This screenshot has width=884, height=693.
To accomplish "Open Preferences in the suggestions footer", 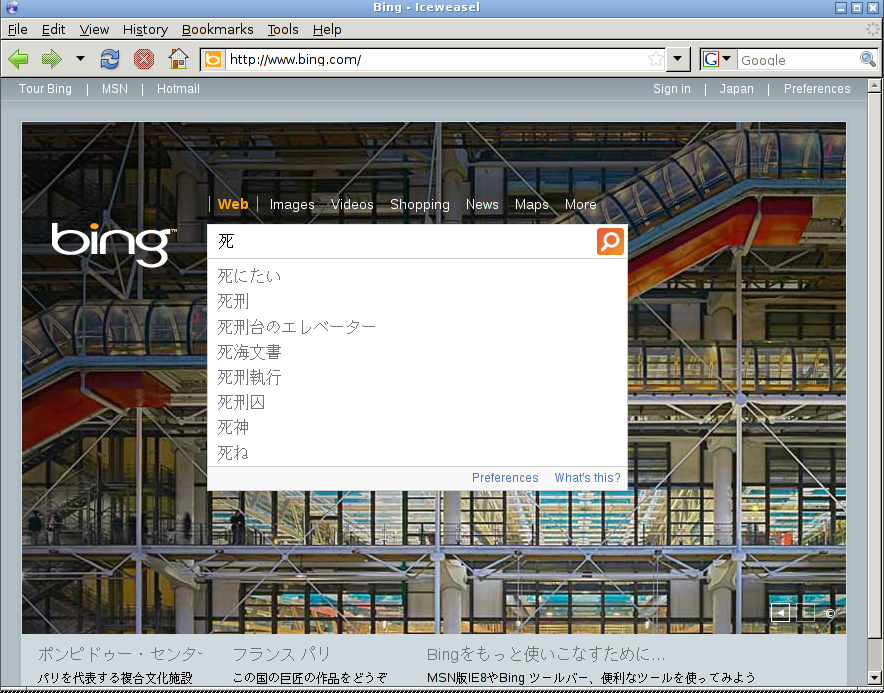I will 505,478.
